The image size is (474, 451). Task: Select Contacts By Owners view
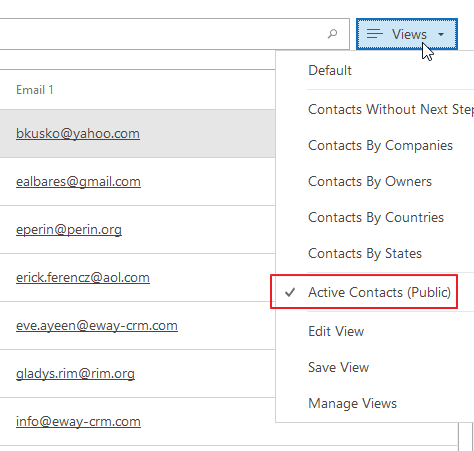[370, 181]
